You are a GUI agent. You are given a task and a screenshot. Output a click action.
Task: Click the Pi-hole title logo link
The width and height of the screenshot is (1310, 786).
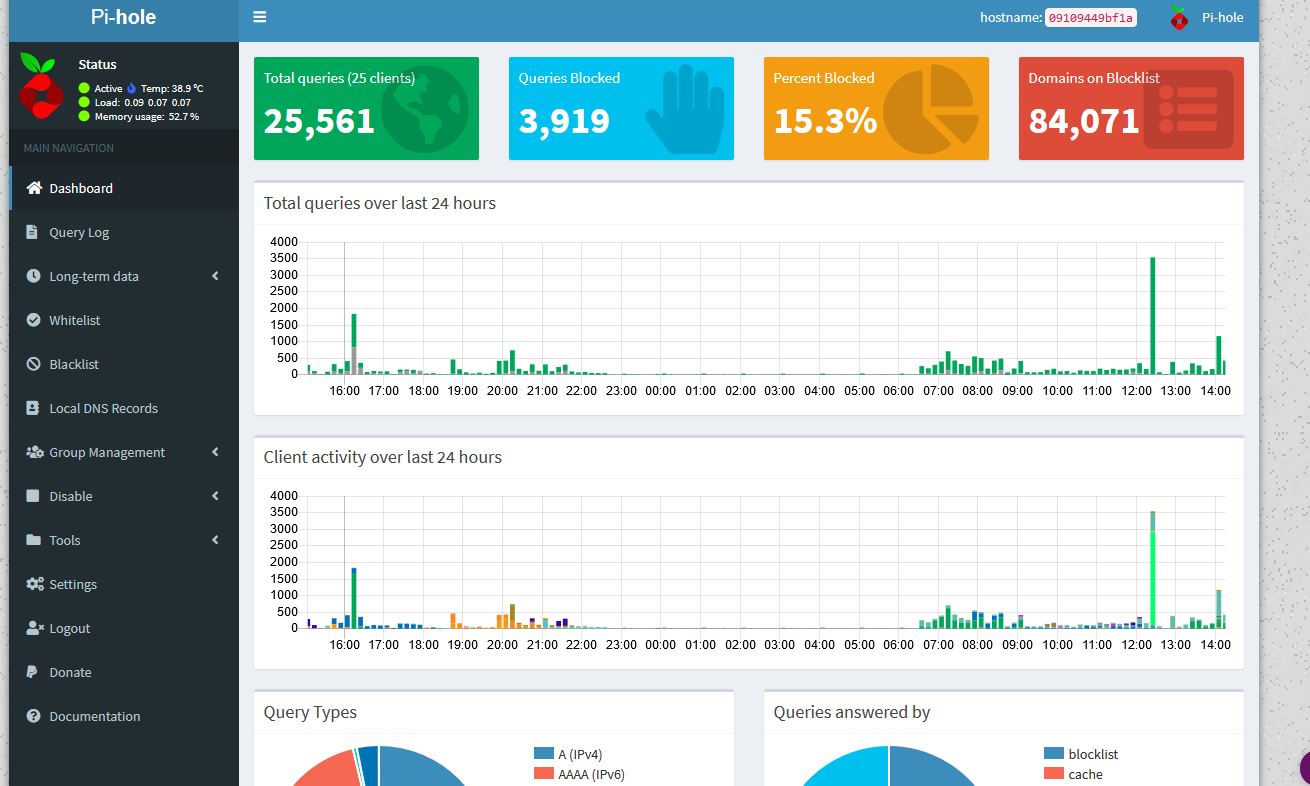[x=123, y=17]
